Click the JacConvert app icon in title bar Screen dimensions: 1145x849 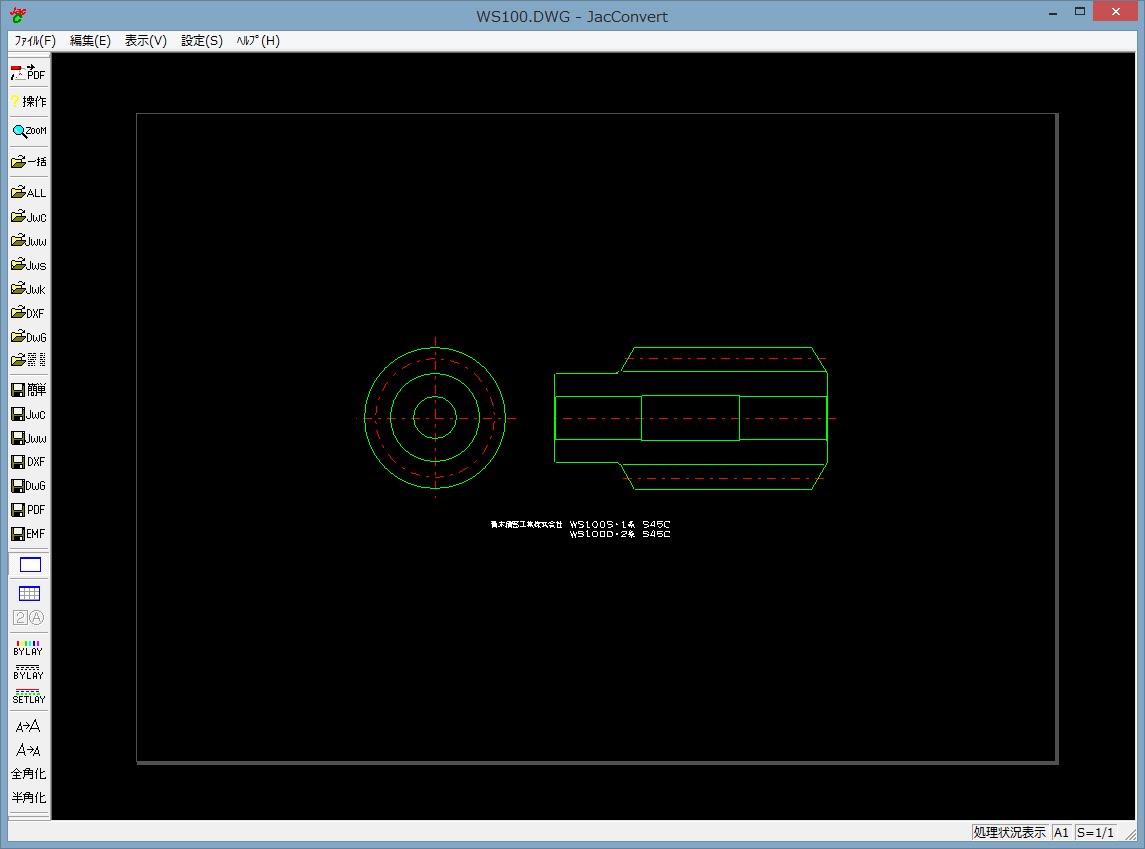[18, 15]
